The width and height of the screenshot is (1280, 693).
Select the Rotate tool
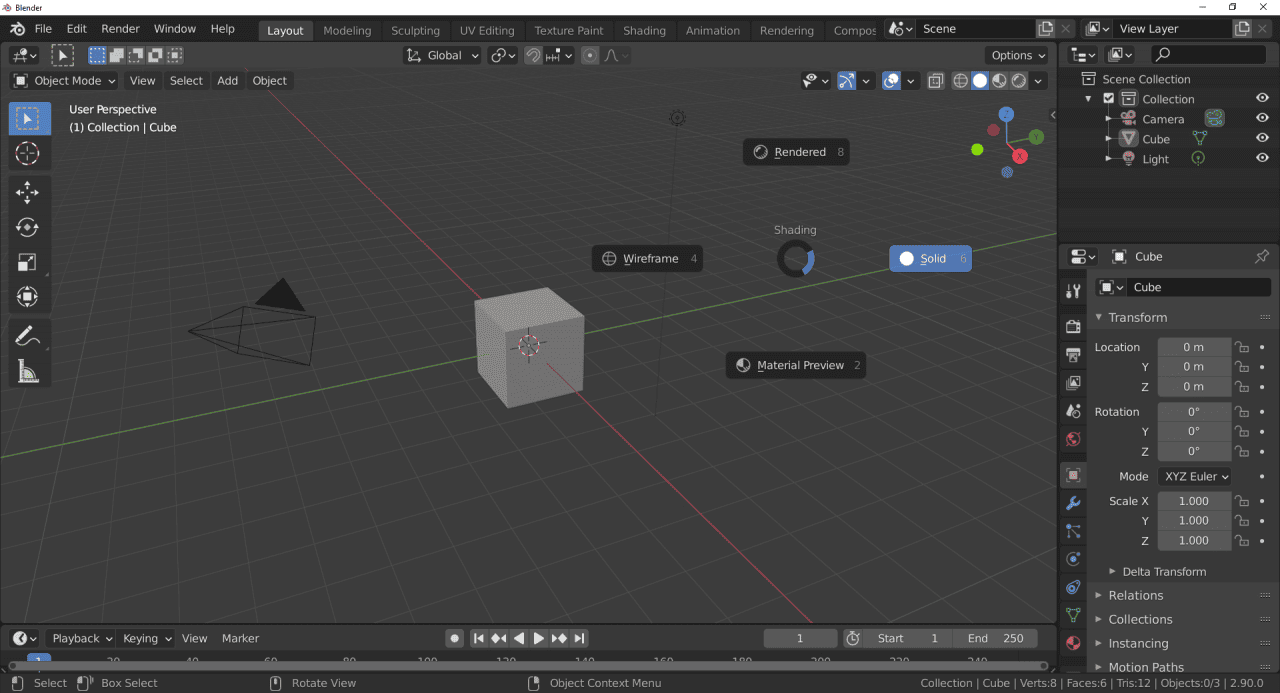pyautogui.click(x=29, y=227)
